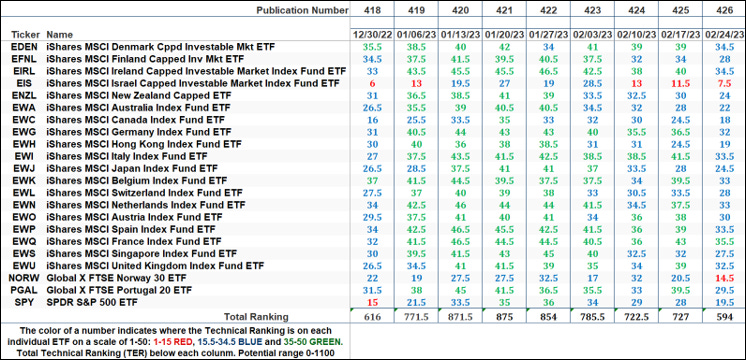Viewport: 746px width, 360px height.
Task: Select total ranking 785.5 cell
Action: (x=592, y=317)
